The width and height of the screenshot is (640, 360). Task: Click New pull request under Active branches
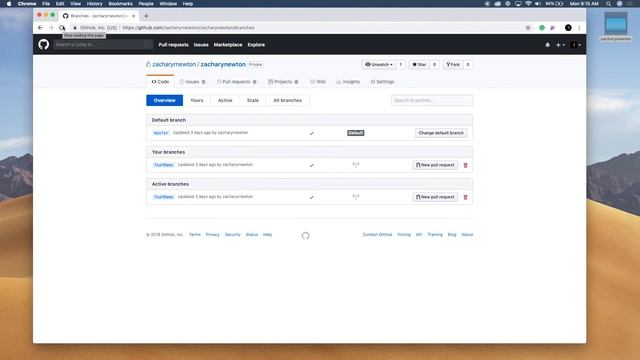[x=435, y=197]
